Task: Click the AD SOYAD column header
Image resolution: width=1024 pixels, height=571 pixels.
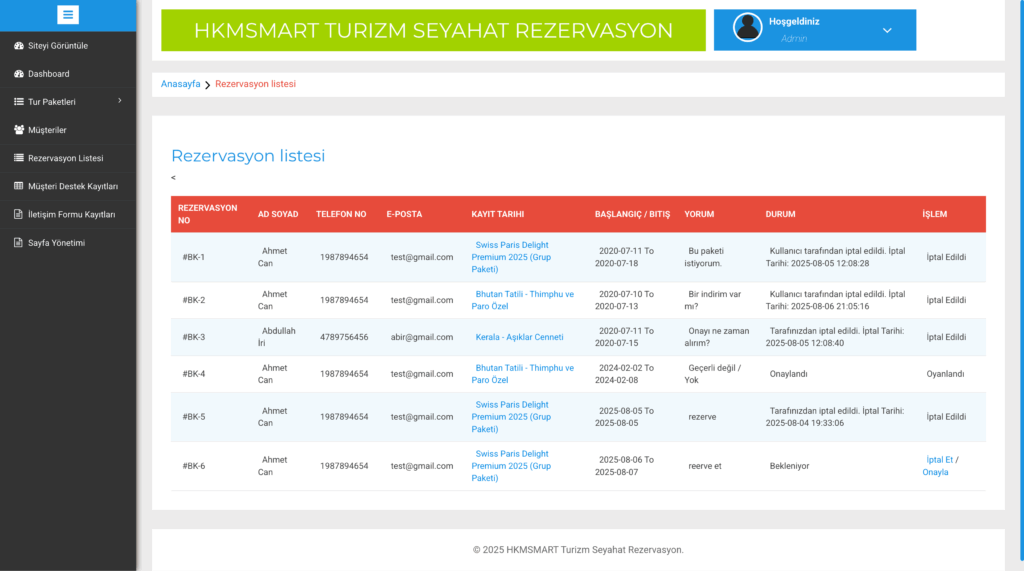Action: click(x=278, y=214)
